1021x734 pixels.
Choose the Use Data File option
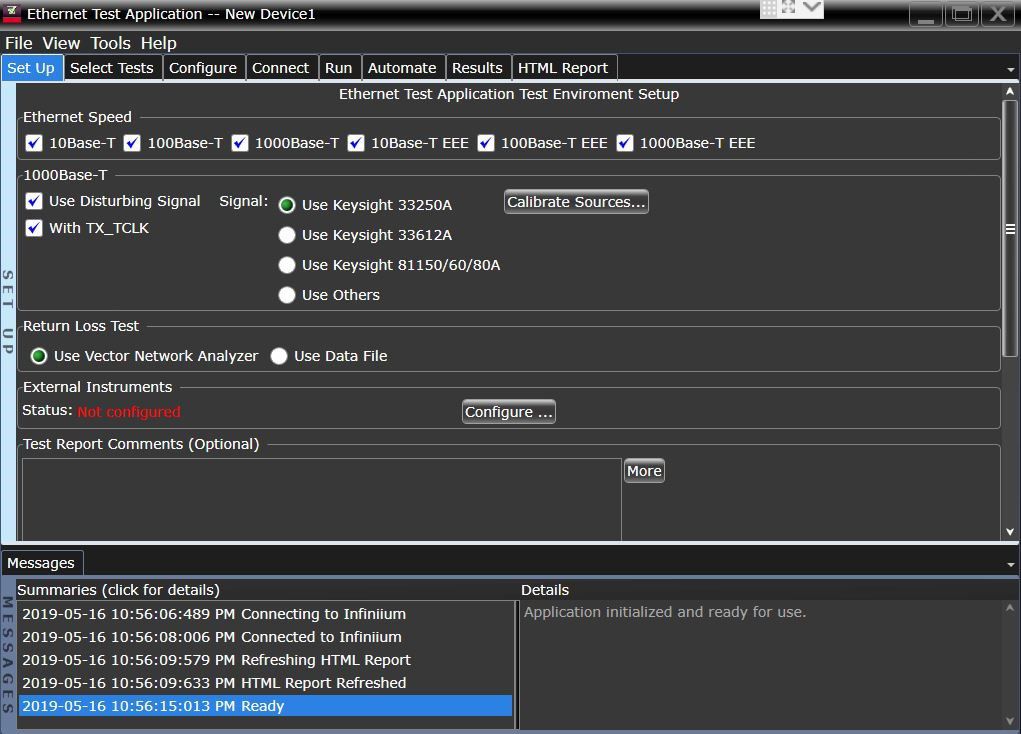click(279, 356)
